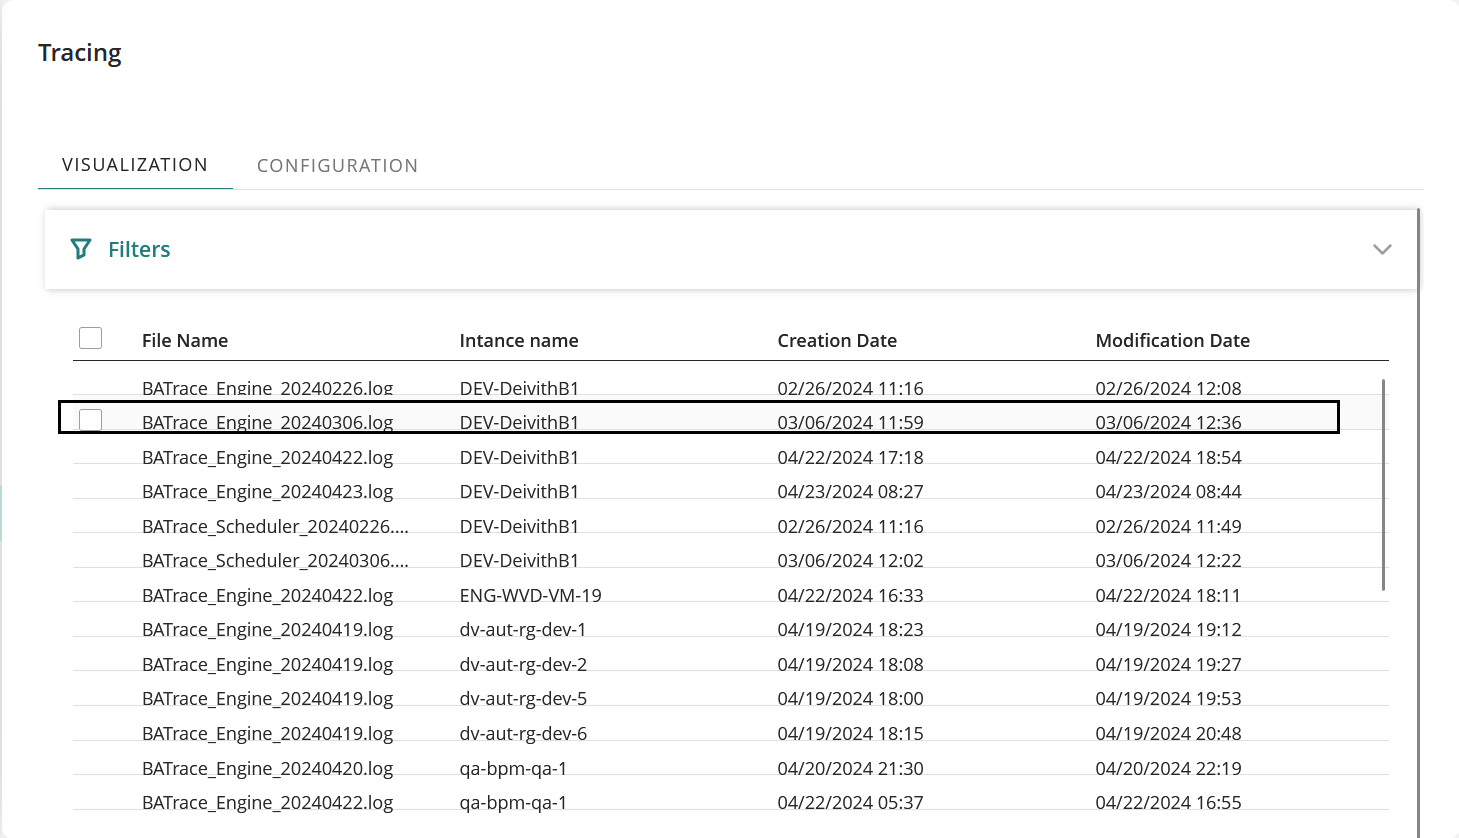Click instance name dv-aut-rg-dev-2
Viewport: 1459px width, 838px height.
click(x=523, y=664)
